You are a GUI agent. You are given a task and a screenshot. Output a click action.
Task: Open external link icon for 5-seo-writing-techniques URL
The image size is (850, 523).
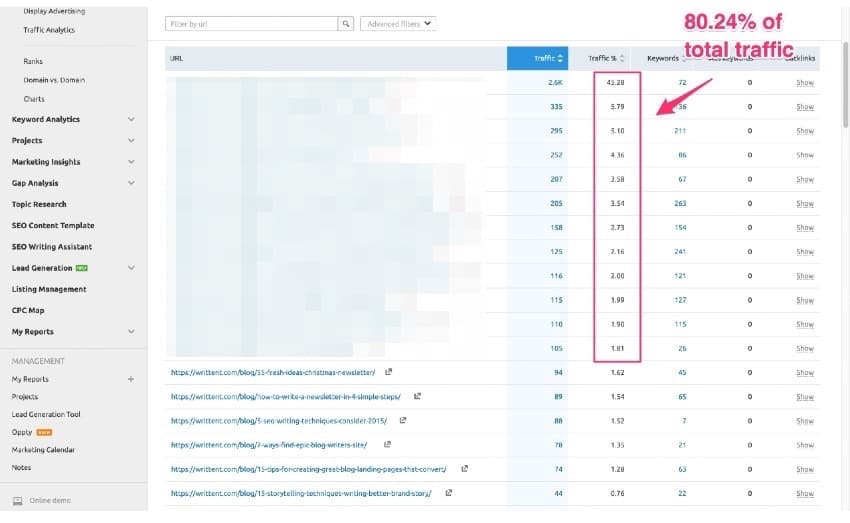[x=403, y=420]
